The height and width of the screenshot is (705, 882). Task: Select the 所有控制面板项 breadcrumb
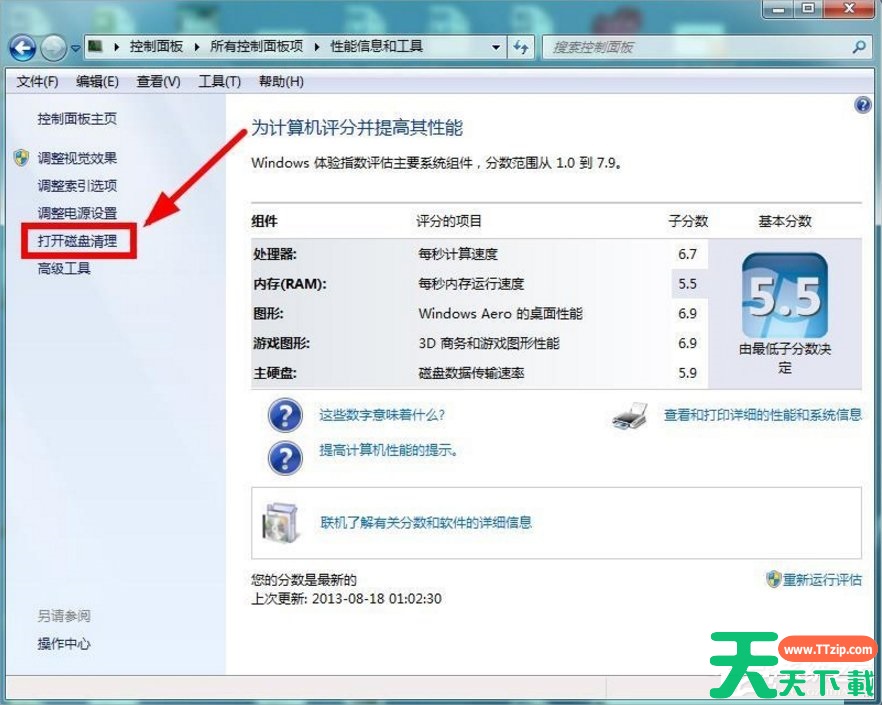click(x=256, y=46)
